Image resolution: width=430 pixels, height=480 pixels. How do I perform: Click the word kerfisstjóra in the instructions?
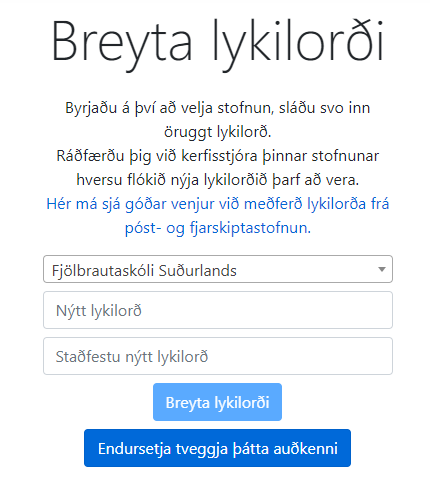click(219, 156)
